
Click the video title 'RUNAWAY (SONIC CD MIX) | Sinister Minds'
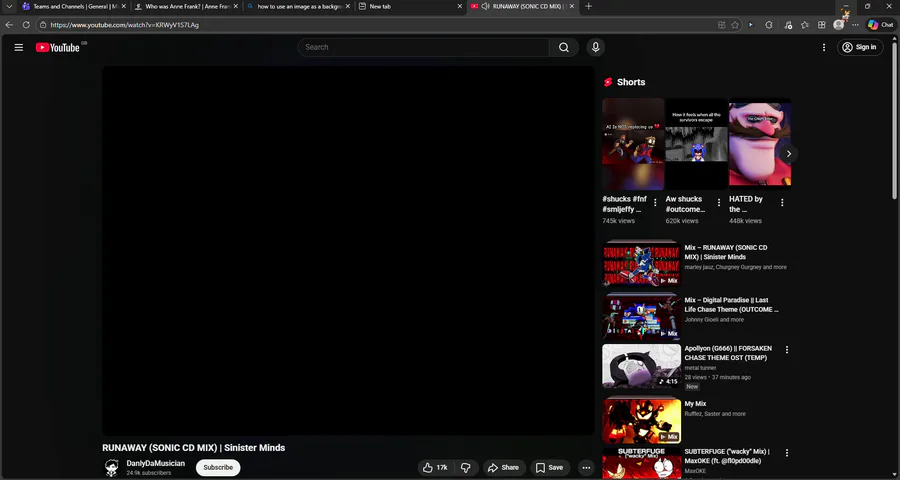pos(193,448)
